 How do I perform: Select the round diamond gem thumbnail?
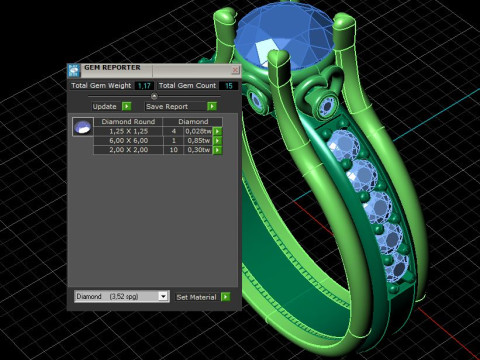(x=83, y=127)
